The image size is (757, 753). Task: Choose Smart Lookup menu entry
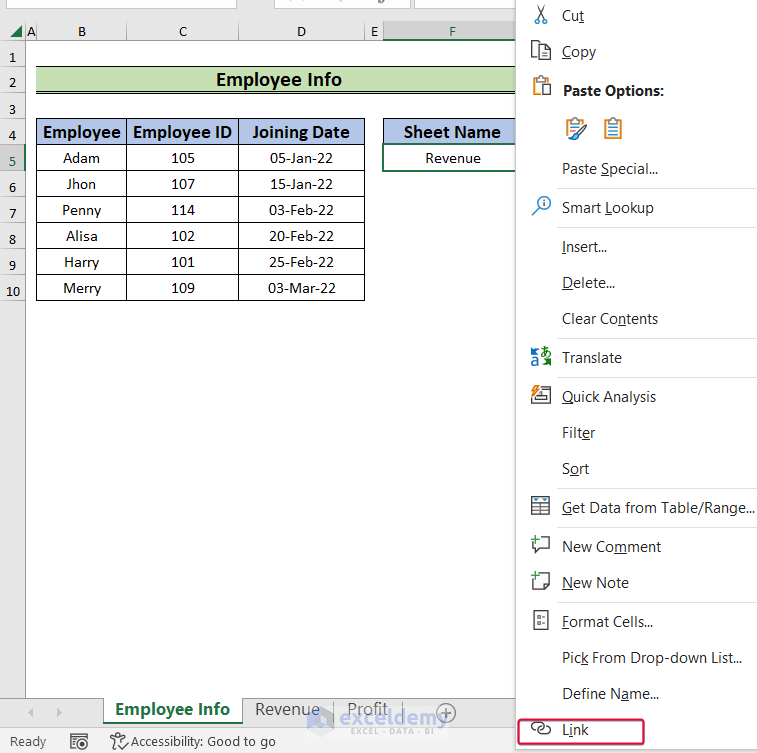(607, 208)
